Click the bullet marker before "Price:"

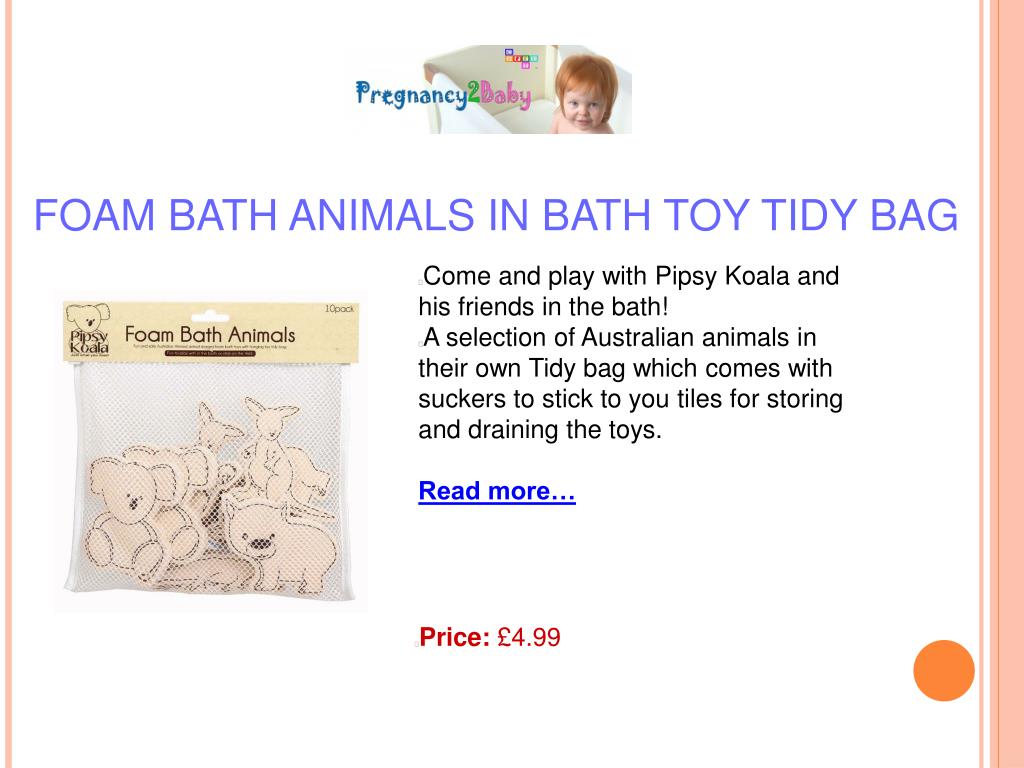click(x=415, y=643)
